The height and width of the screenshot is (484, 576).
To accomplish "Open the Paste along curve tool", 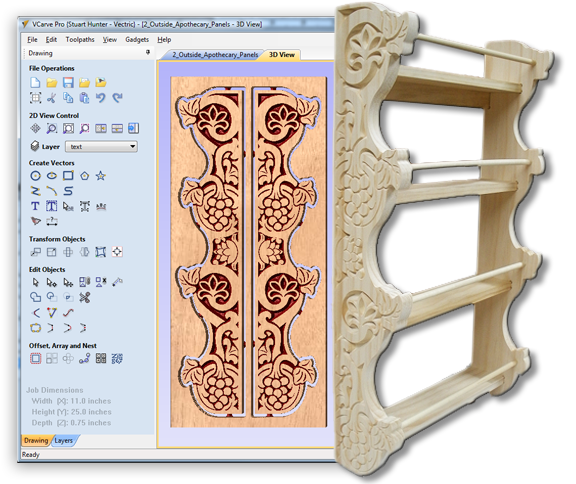I will click(84, 358).
